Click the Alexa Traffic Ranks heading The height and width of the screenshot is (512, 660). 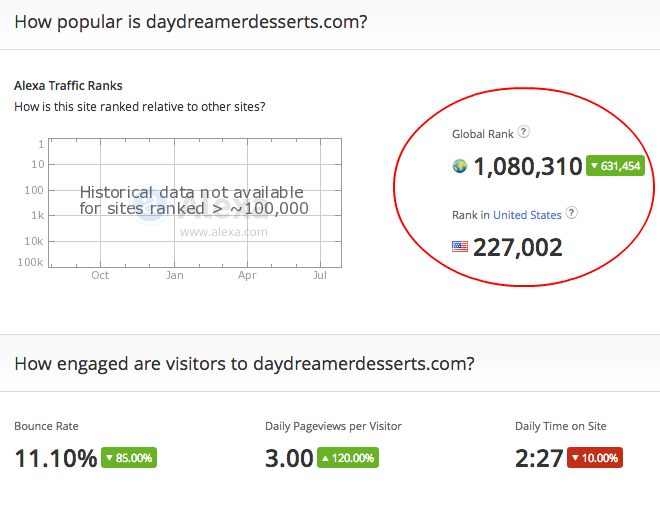click(68, 86)
